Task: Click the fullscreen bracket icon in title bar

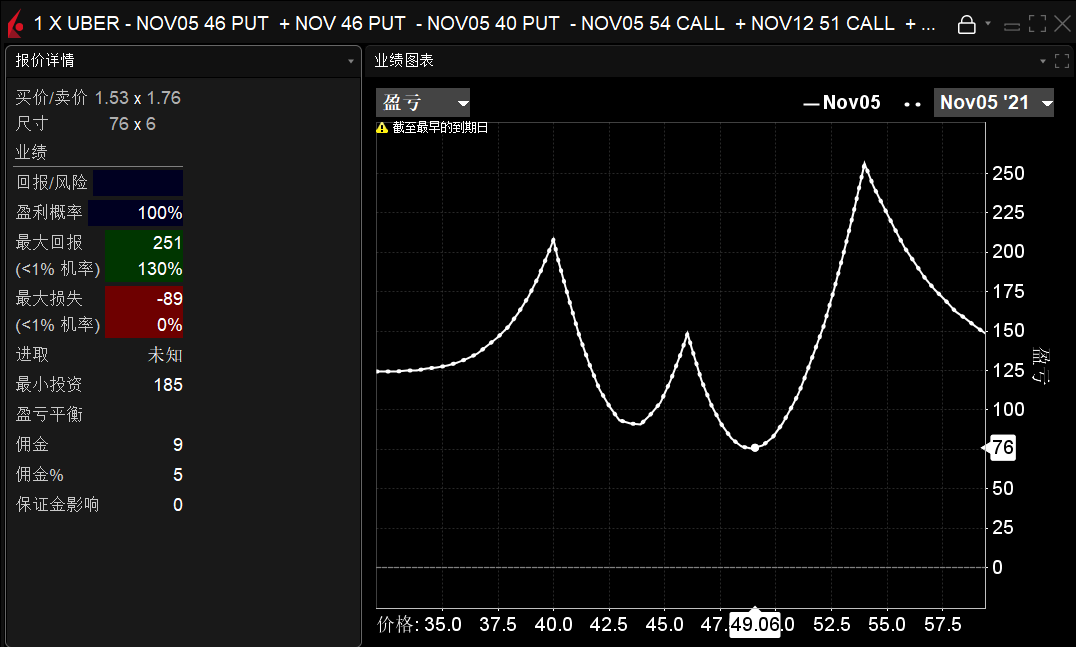Action: coord(1038,24)
